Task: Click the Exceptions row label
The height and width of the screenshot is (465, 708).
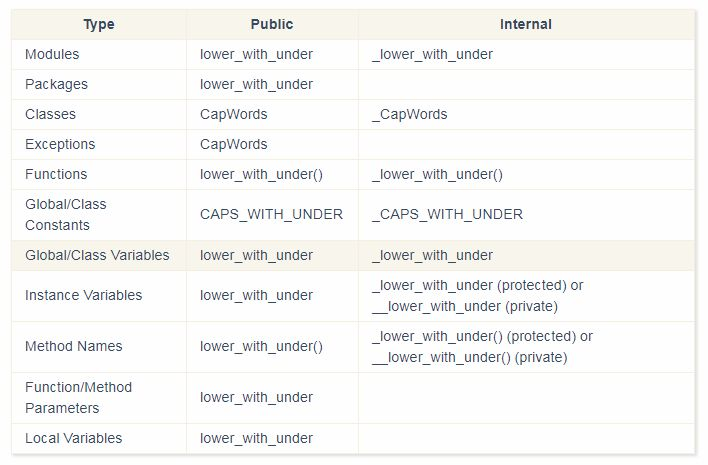Action: pyautogui.click(x=60, y=144)
